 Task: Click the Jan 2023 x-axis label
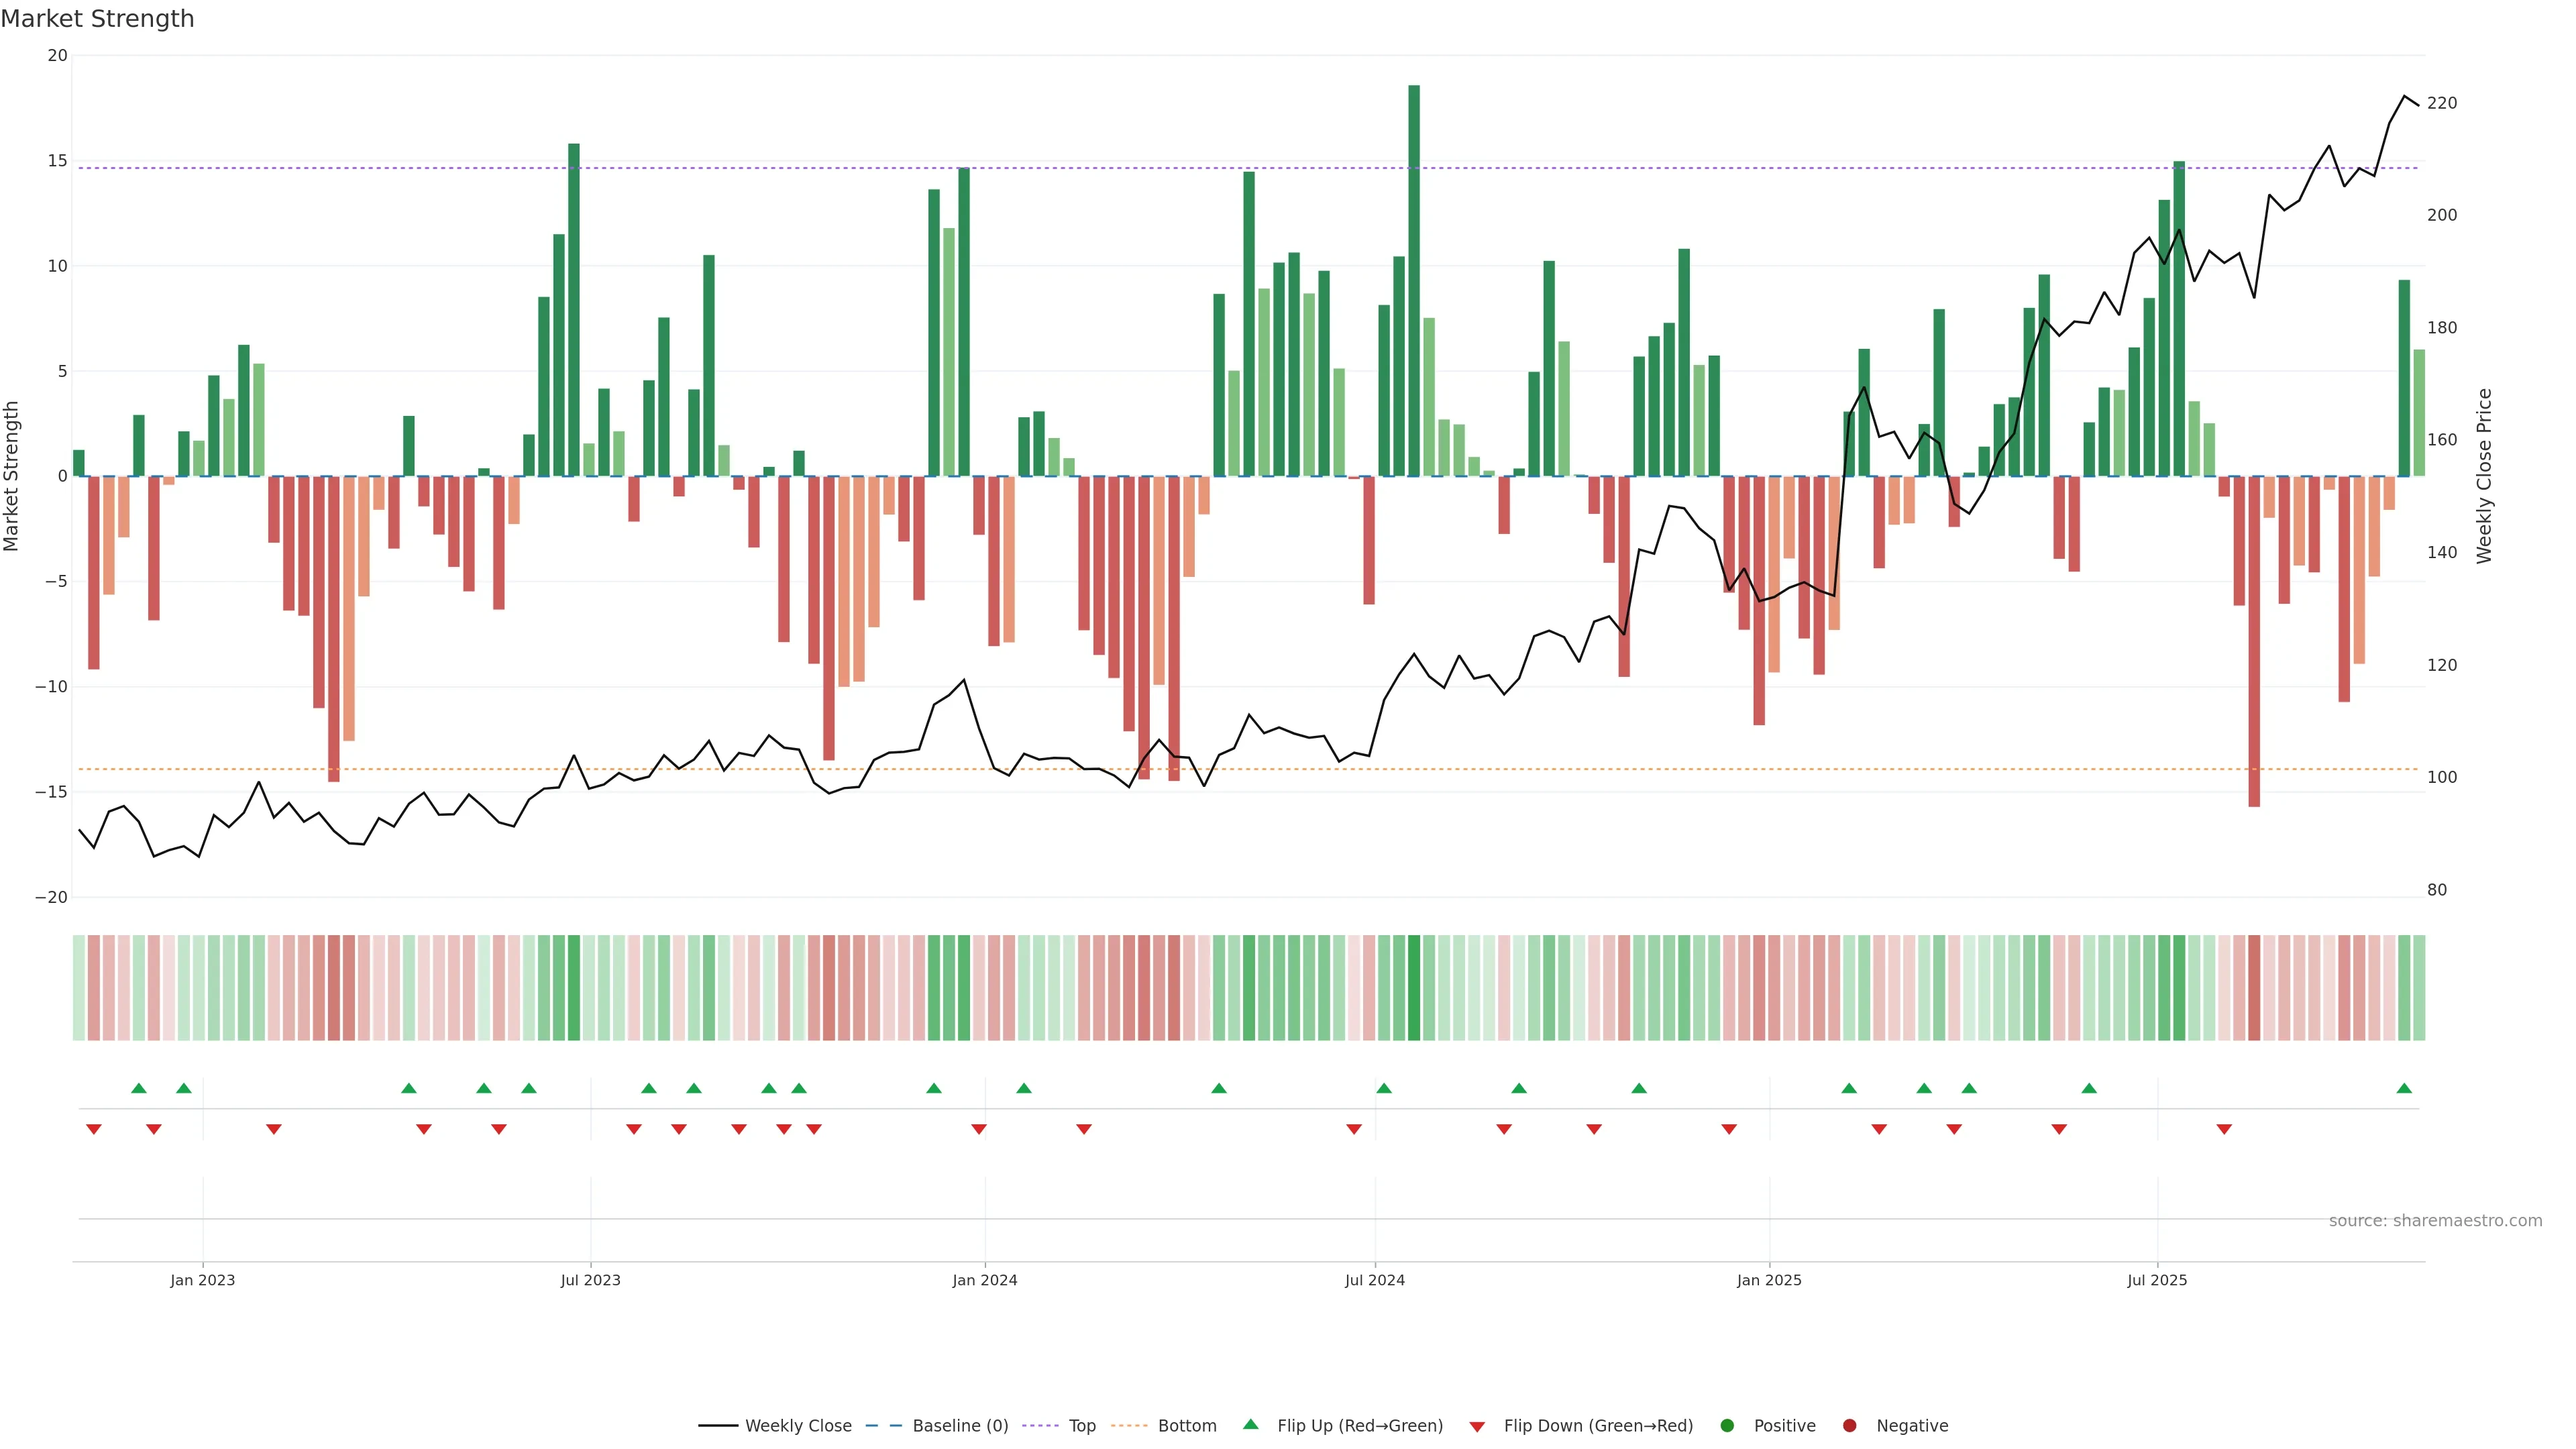(202, 1280)
